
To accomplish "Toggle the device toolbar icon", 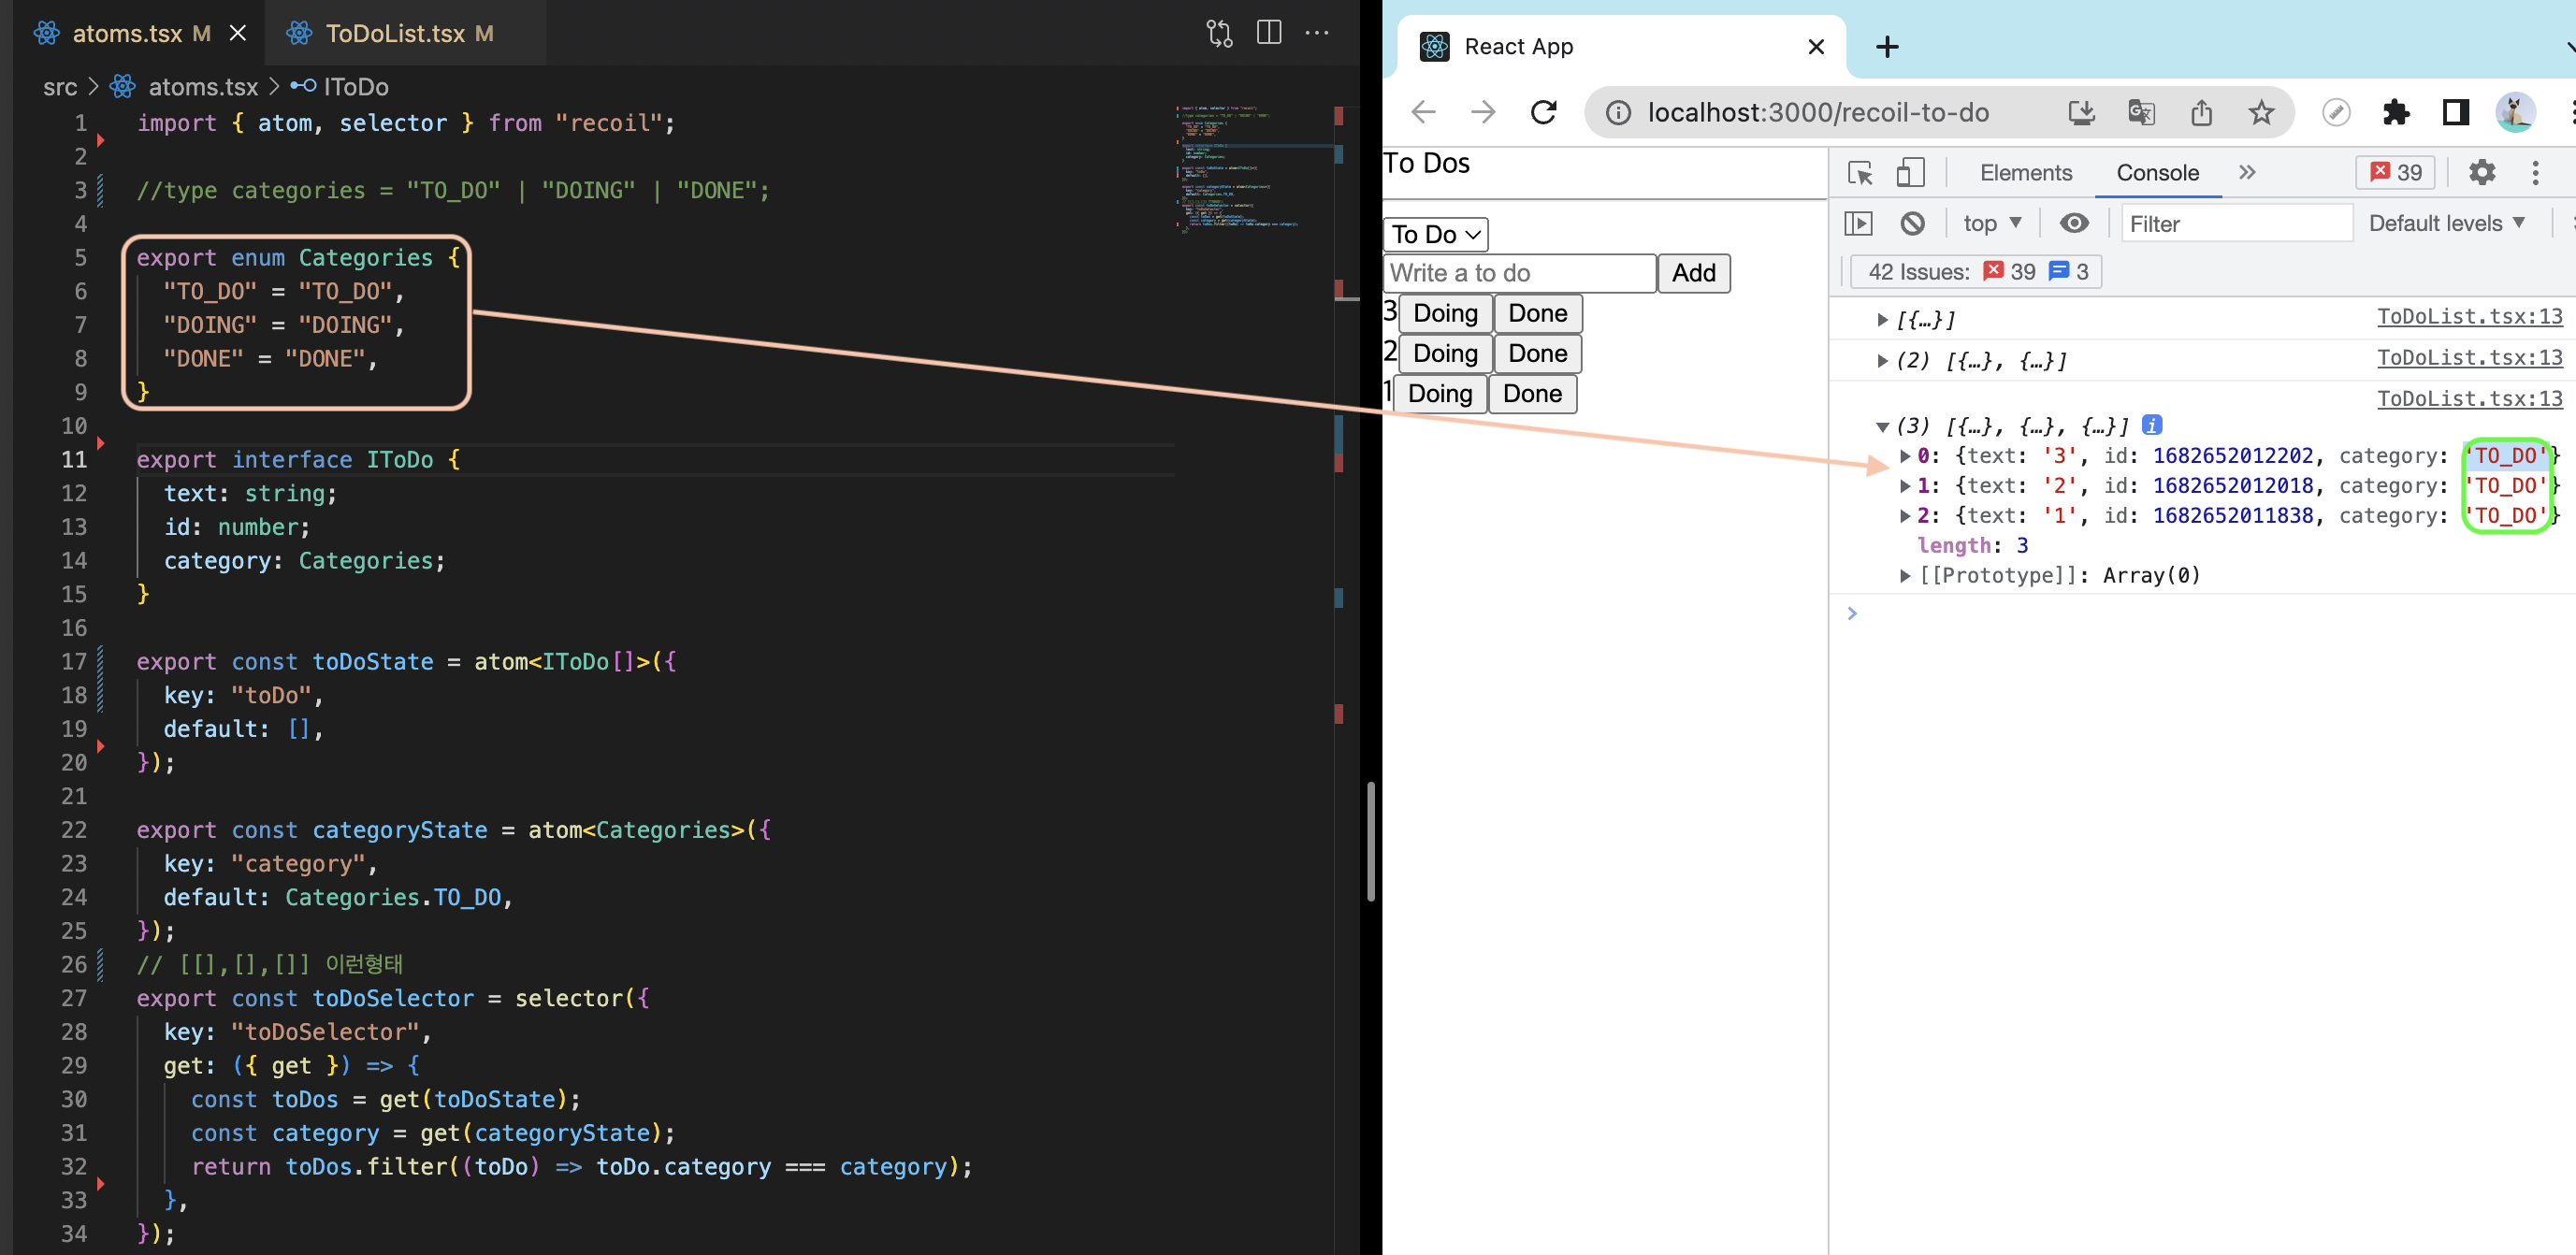I will tap(1910, 173).
